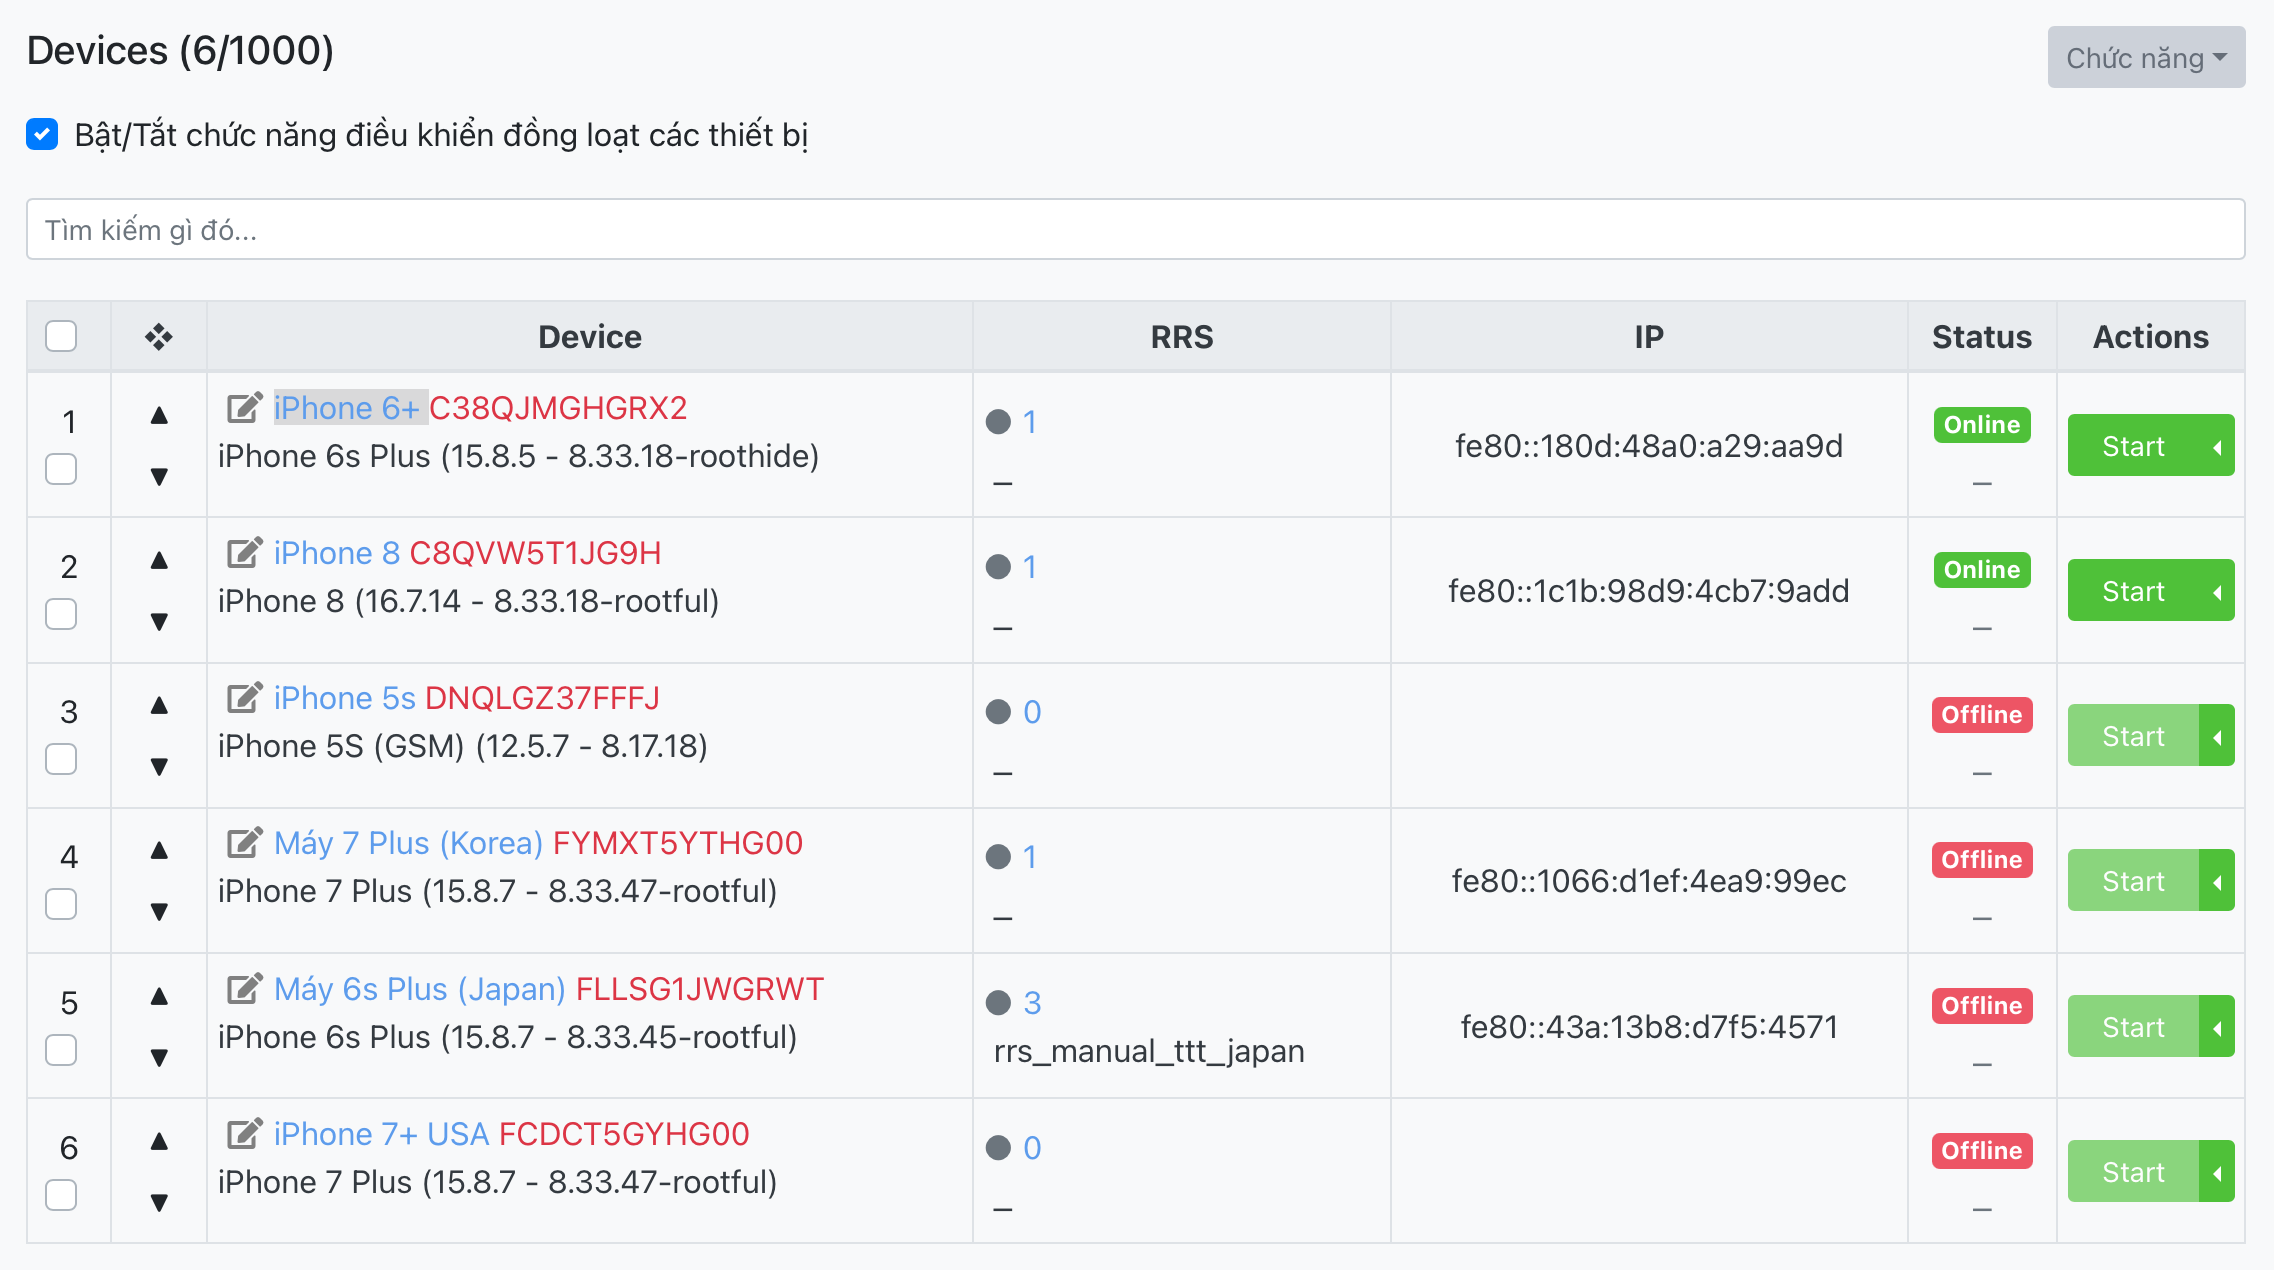The width and height of the screenshot is (2274, 1270).
Task: Move iPhone 6+ row down with arrow
Action: tap(159, 476)
